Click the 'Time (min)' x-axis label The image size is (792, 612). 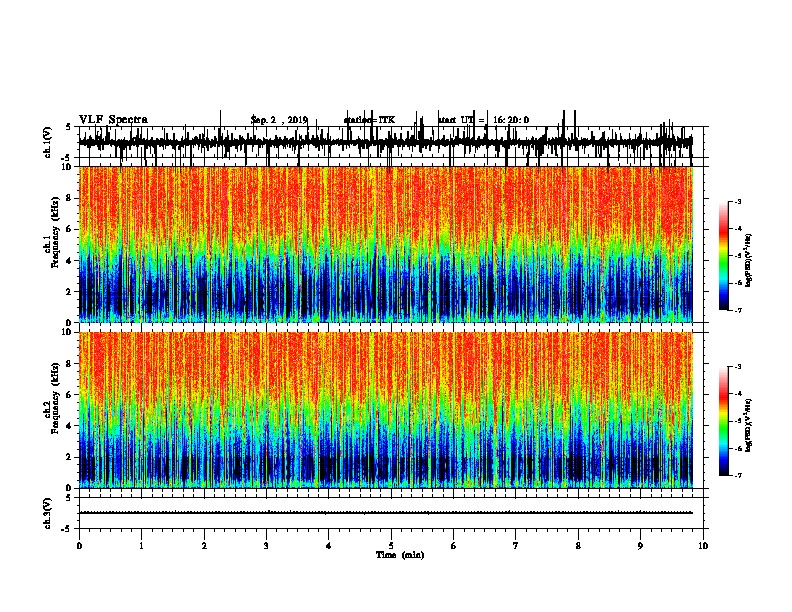click(x=400, y=555)
